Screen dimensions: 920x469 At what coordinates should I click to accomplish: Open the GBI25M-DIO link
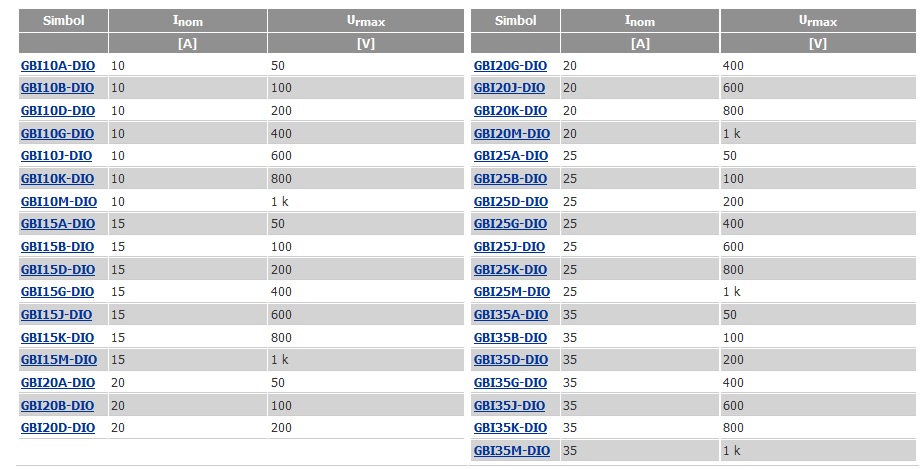[512, 292]
